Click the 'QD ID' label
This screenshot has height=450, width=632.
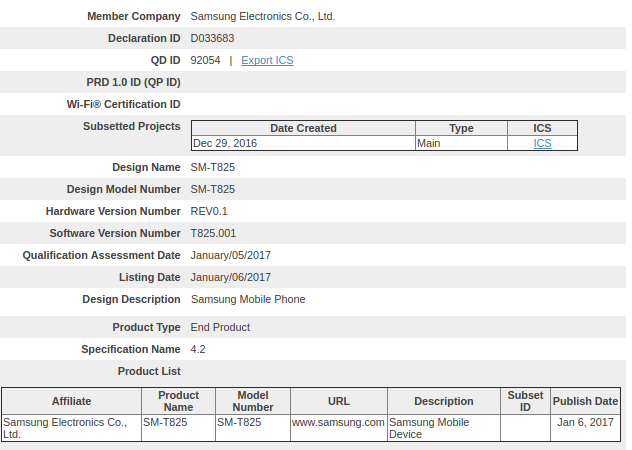165,60
